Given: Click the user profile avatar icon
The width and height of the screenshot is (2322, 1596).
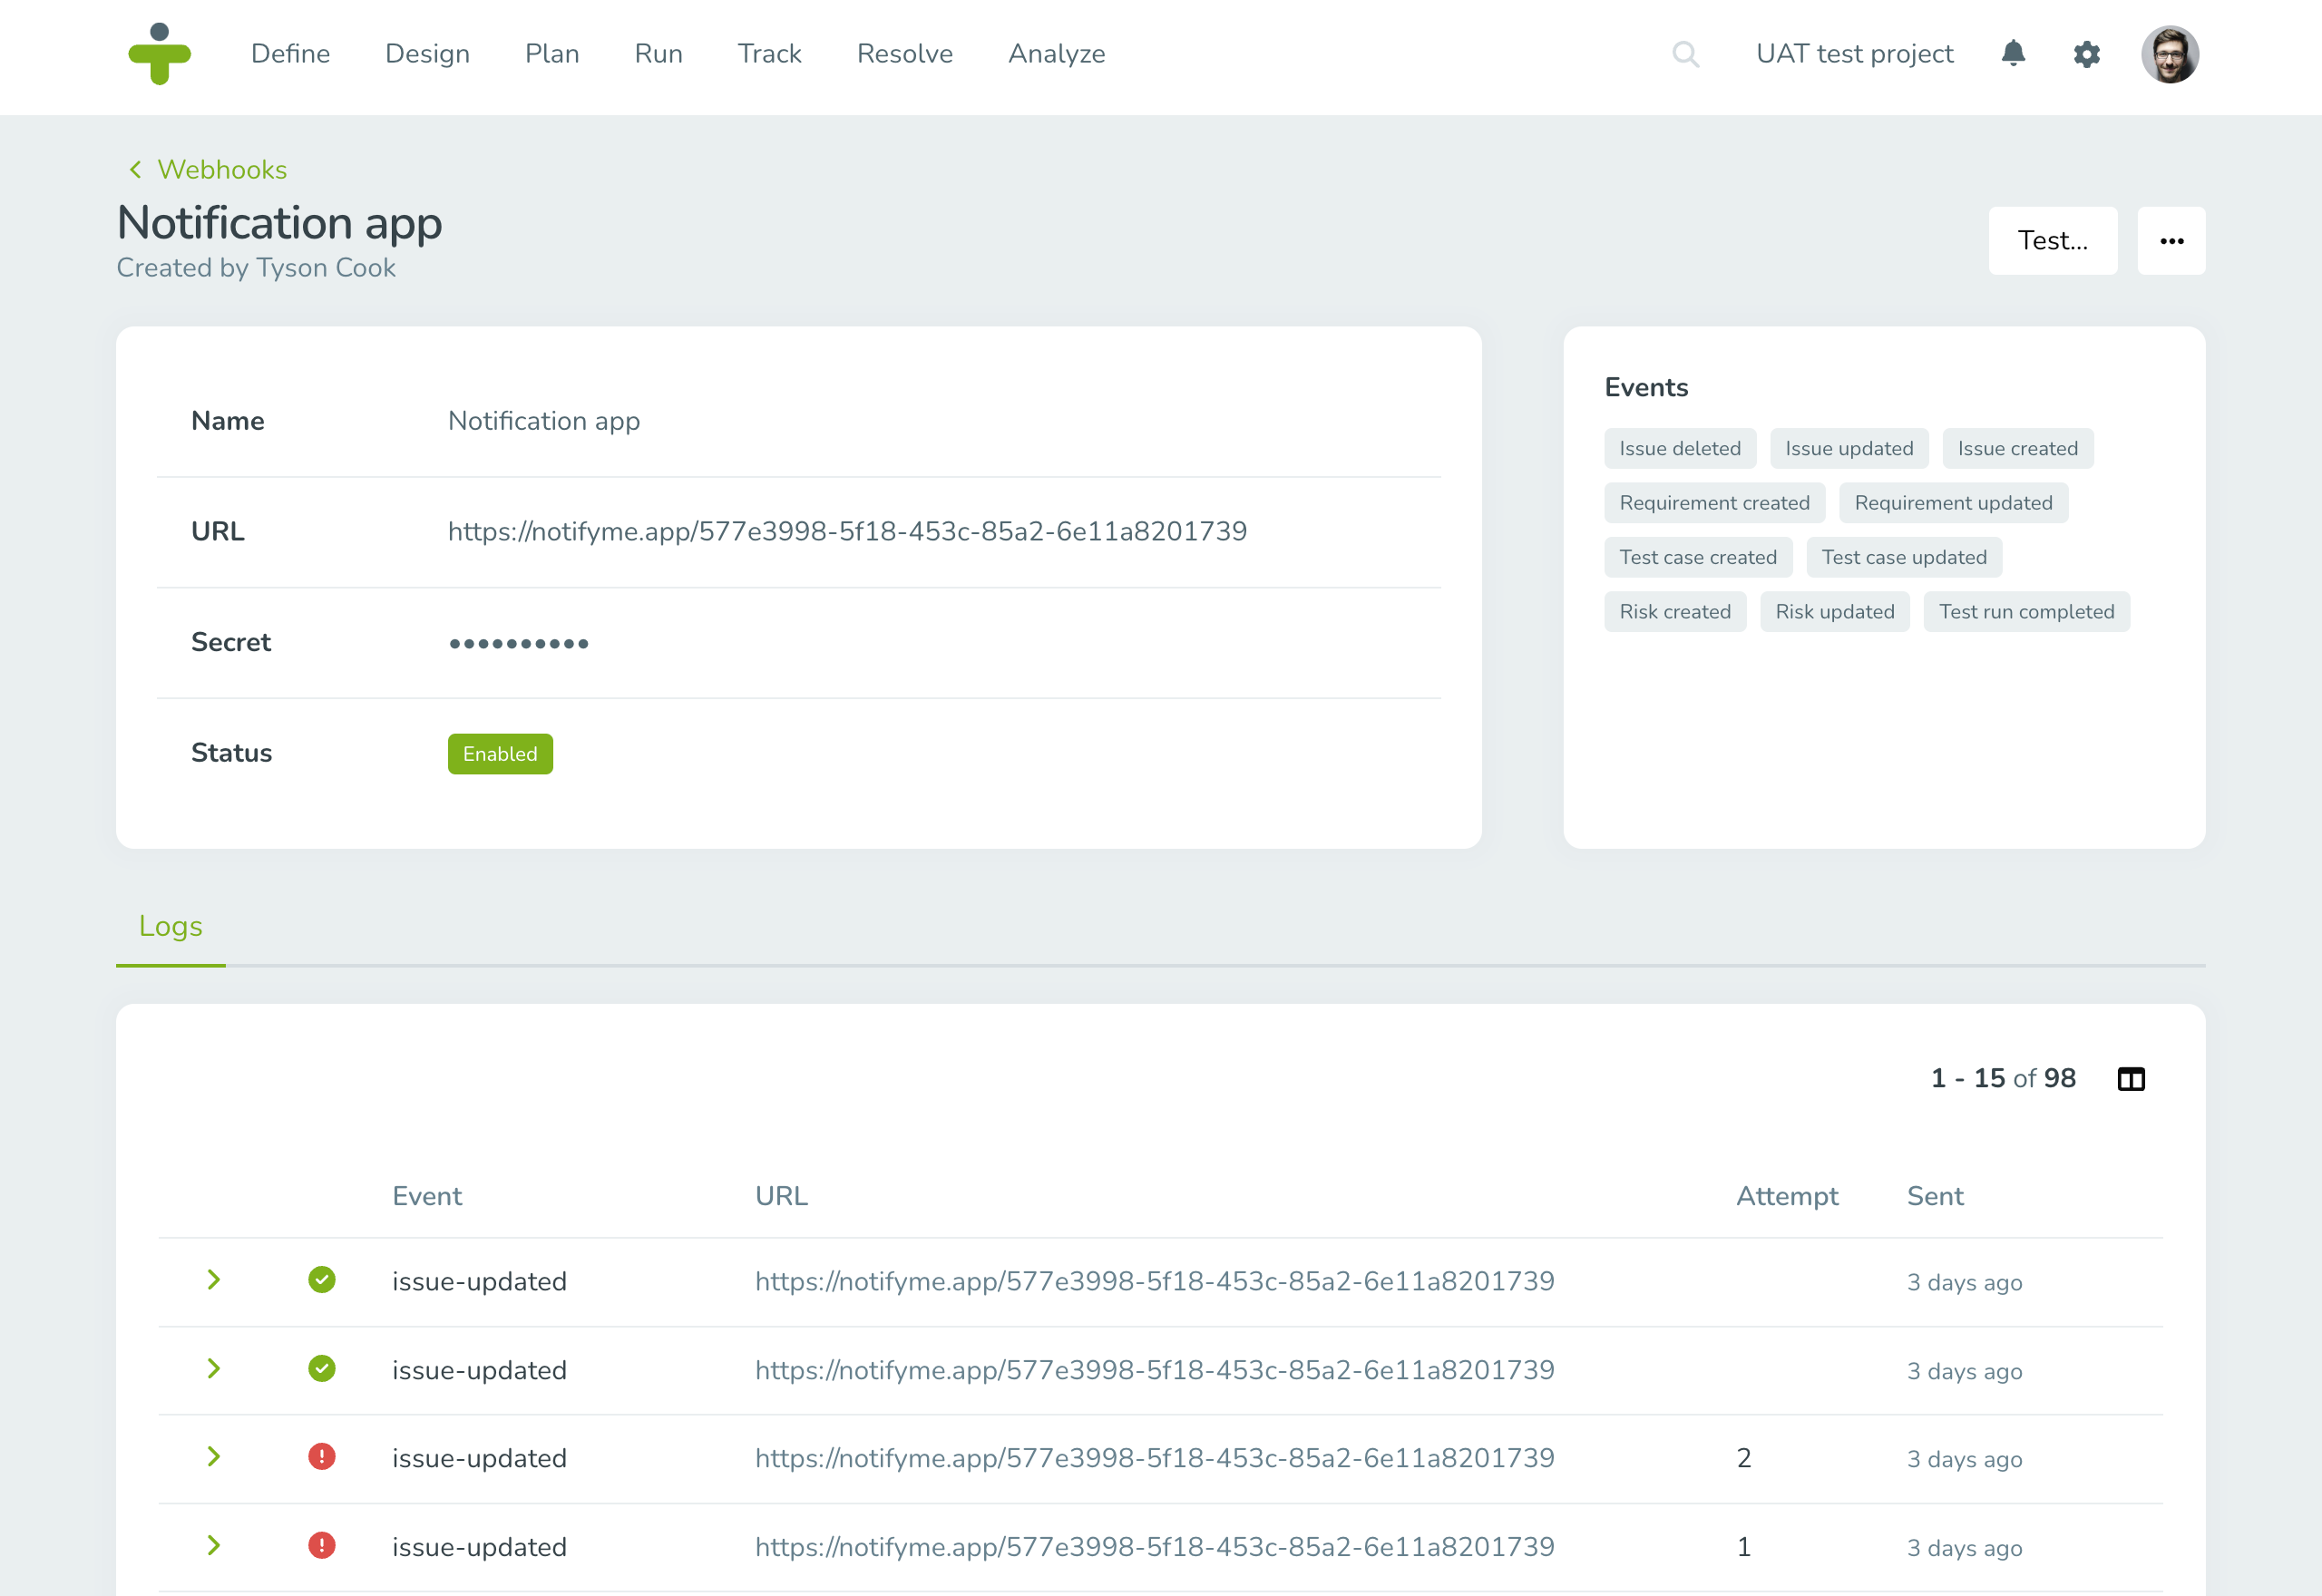Looking at the screenshot, I should pyautogui.click(x=2174, y=53).
